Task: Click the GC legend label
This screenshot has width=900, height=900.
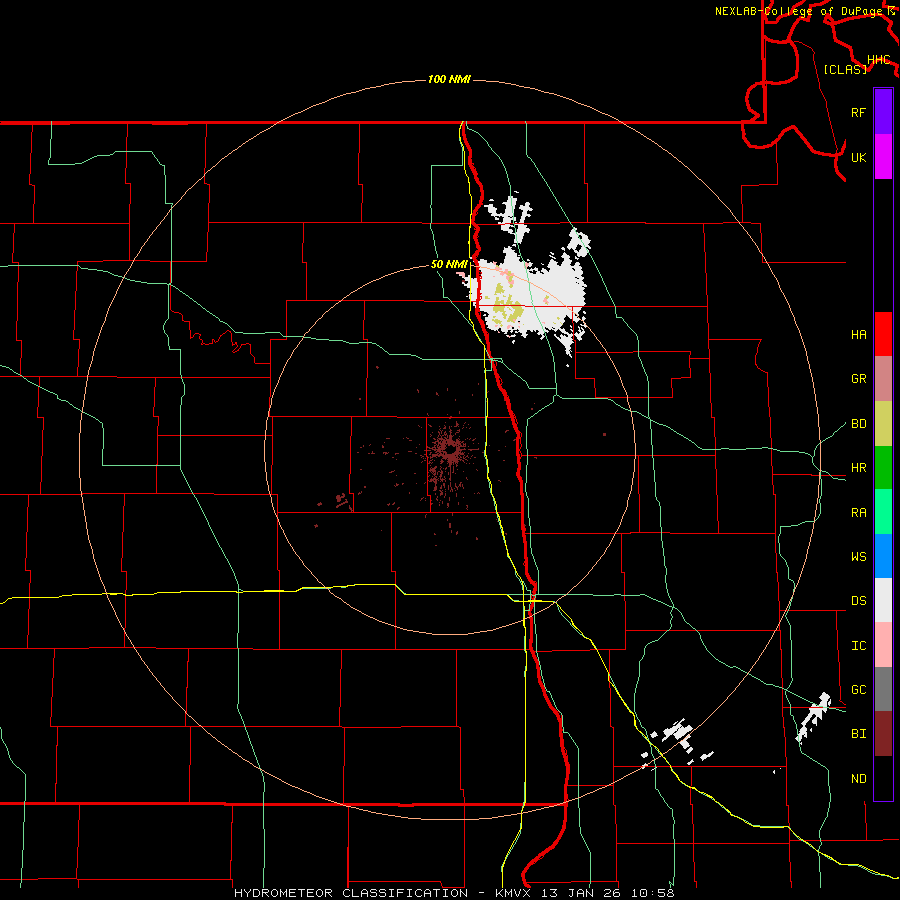Action: 858,690
